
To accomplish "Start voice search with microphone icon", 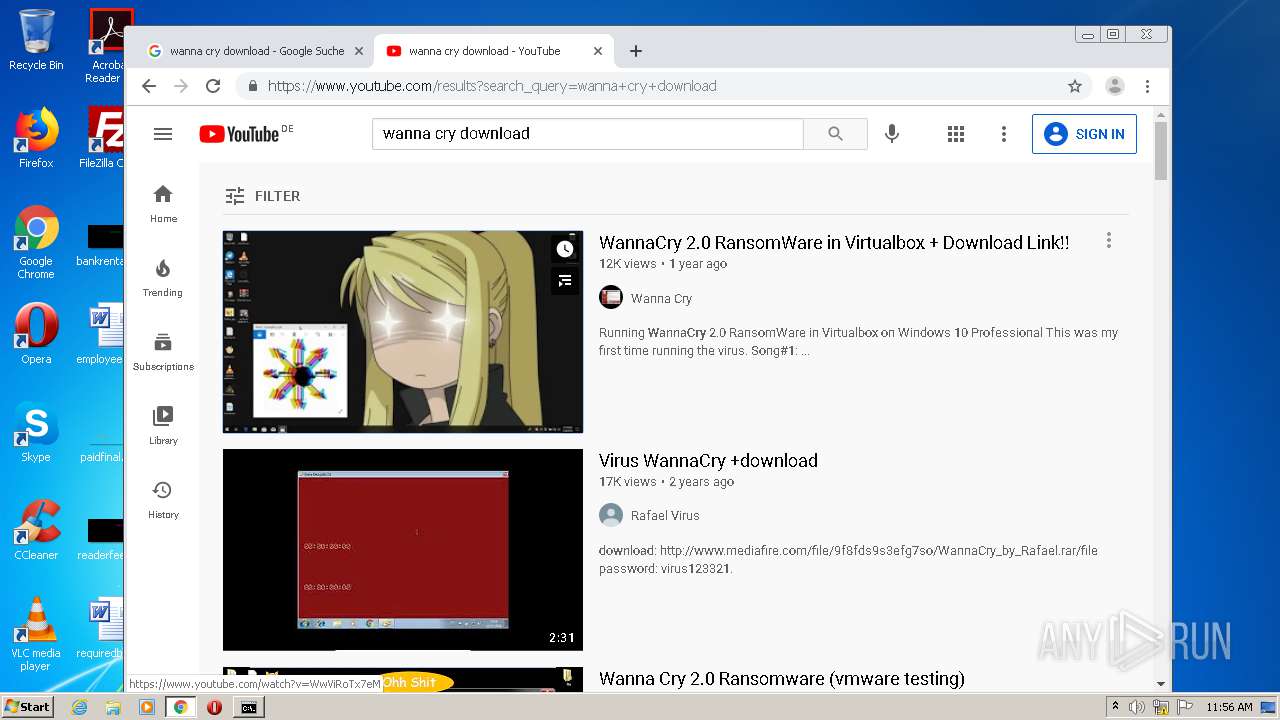I will pyautogui.click(x=892, y=133).
